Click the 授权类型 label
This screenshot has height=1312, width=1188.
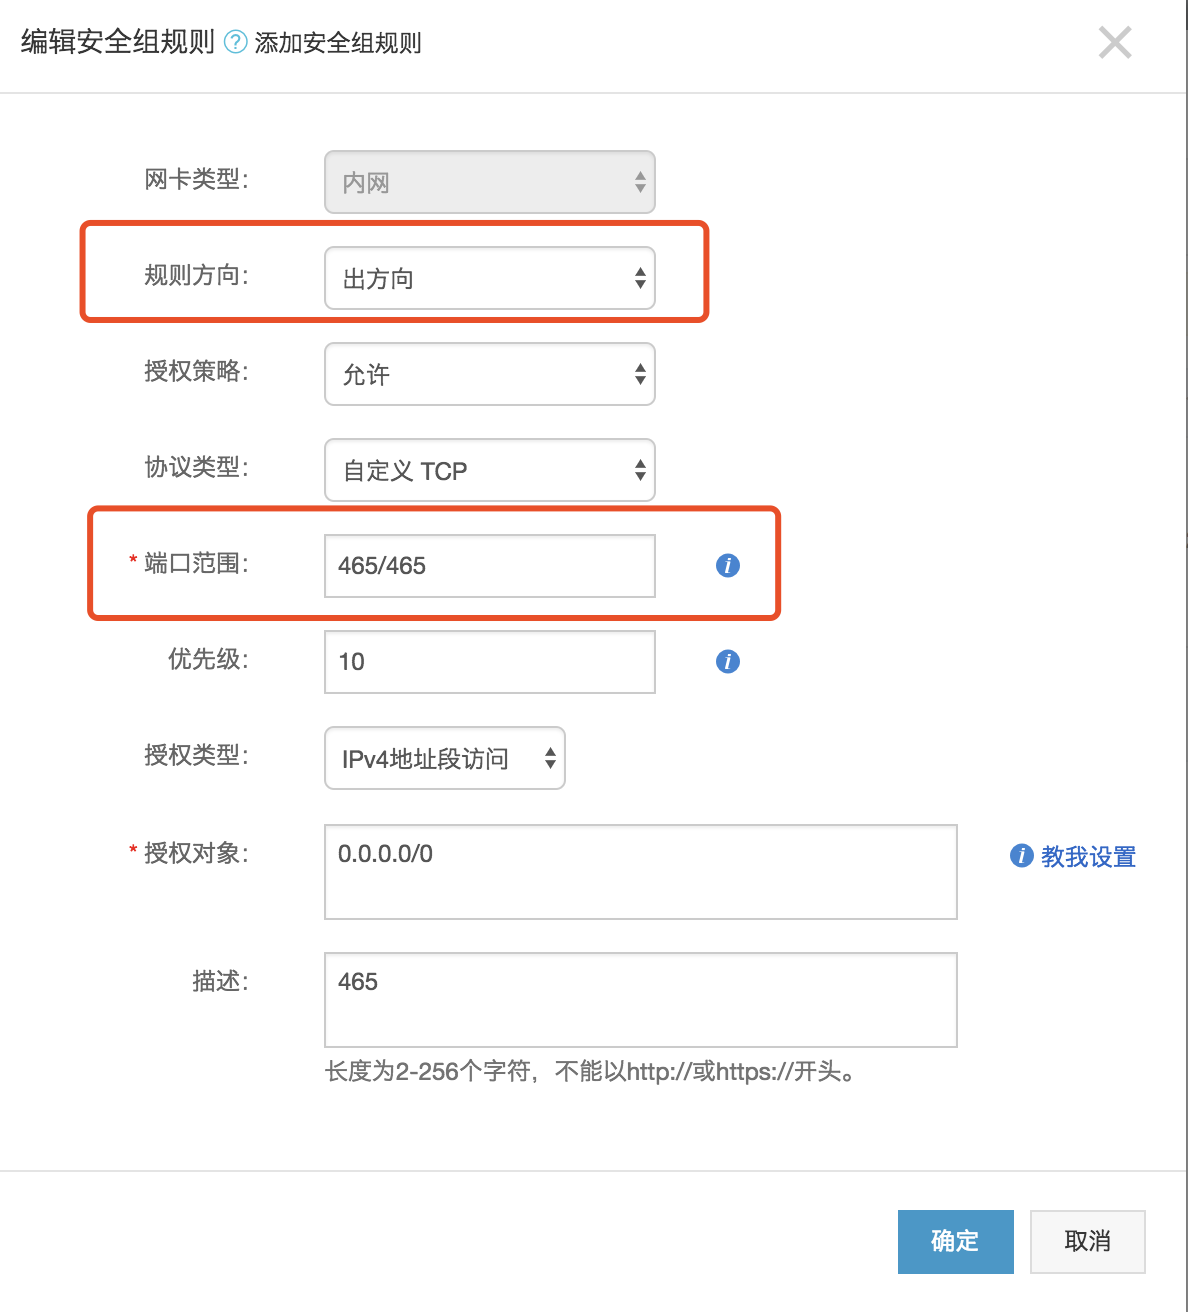tap(196, 755)
